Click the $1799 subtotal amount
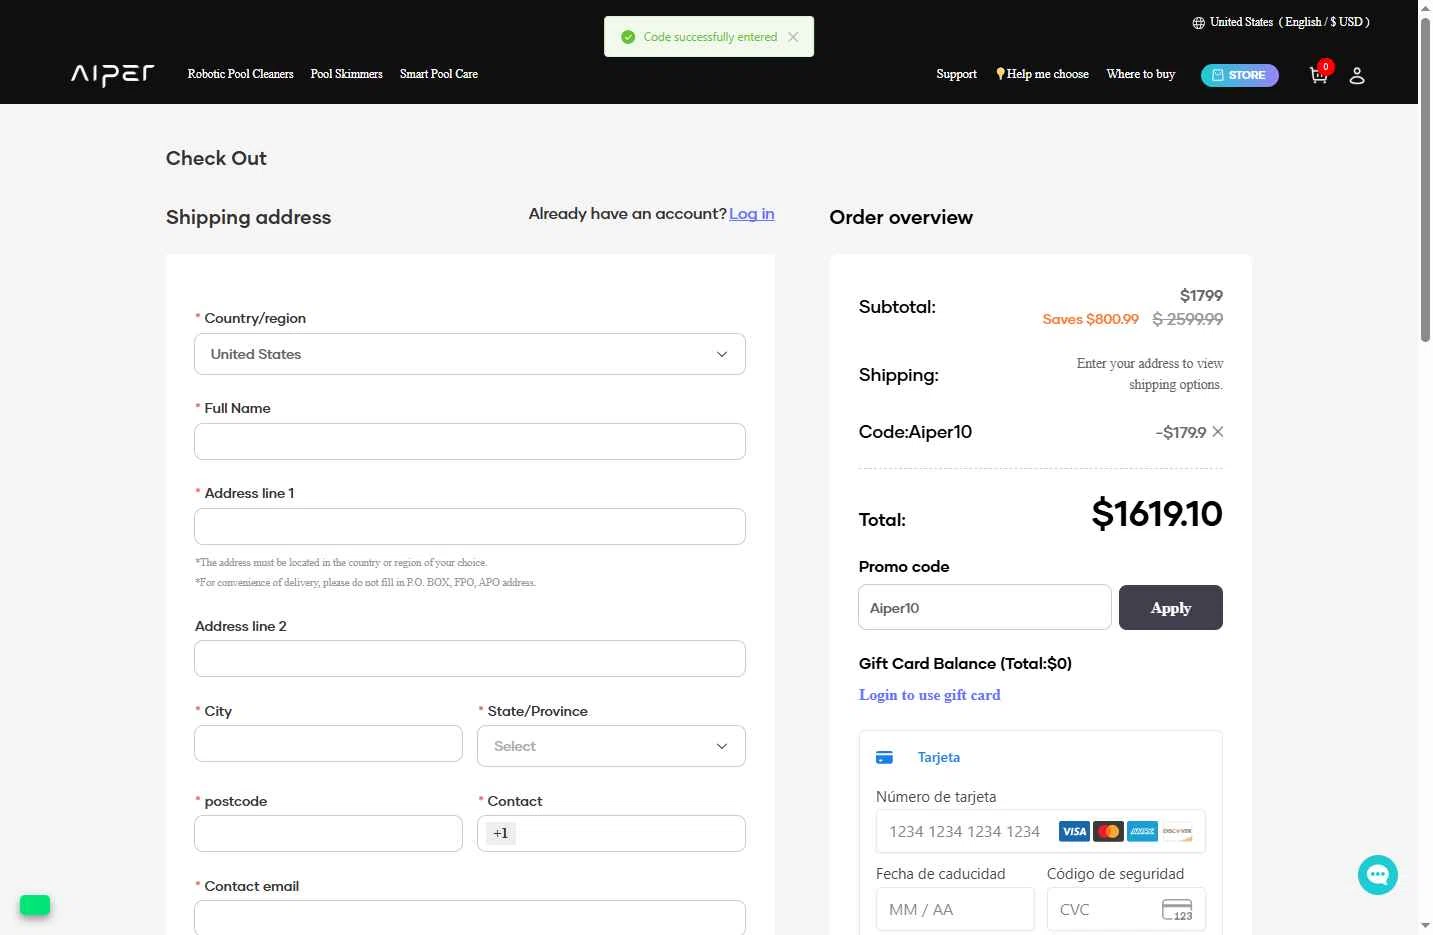The image size is (1433, 935). tap(1201, 295)
